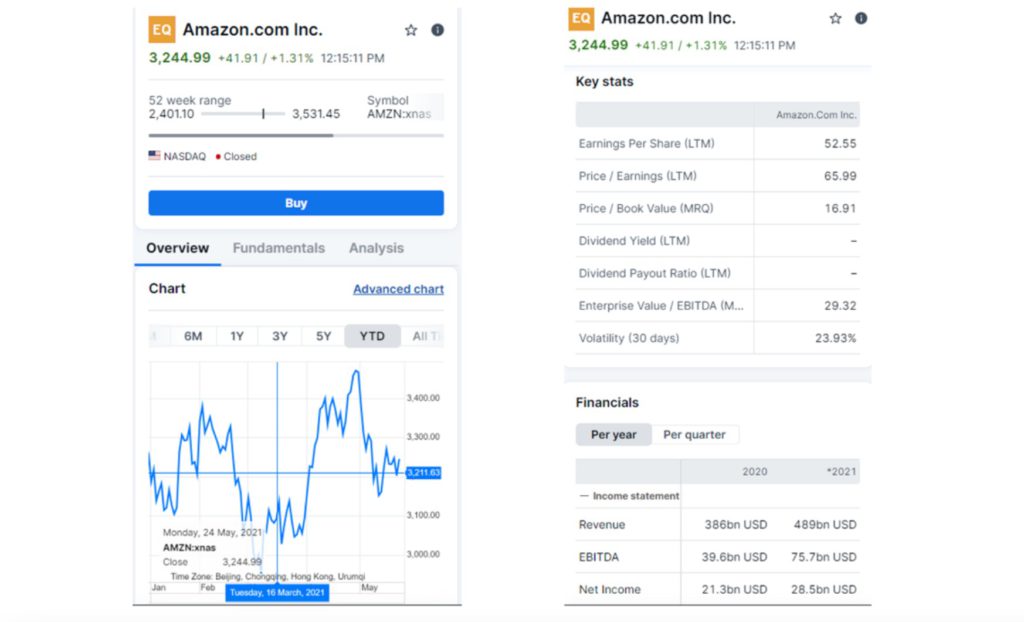The width and height of the screenshot is (1024, 622).
Task: Select the 5Y chart range
Action: tap(324, 336)
